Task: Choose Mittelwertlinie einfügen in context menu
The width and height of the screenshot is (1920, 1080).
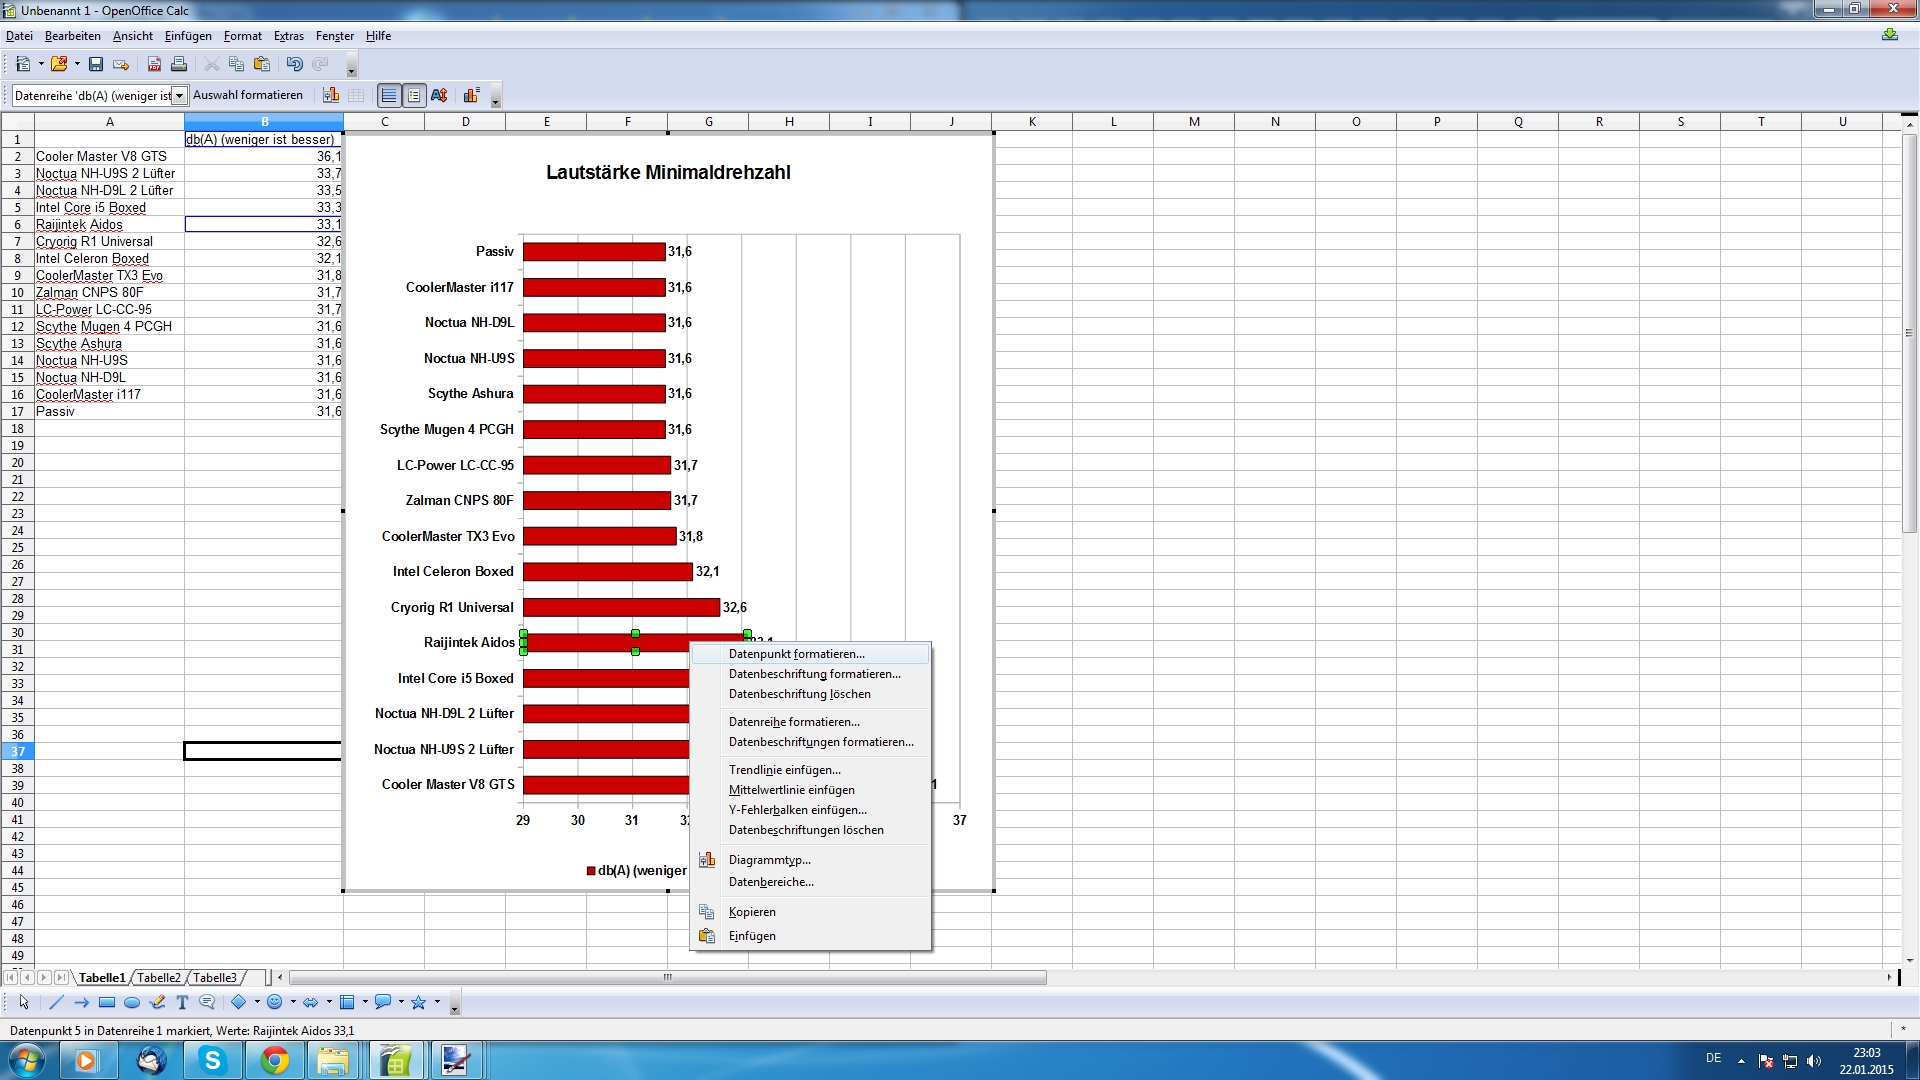Action: (x=810, y=790)
